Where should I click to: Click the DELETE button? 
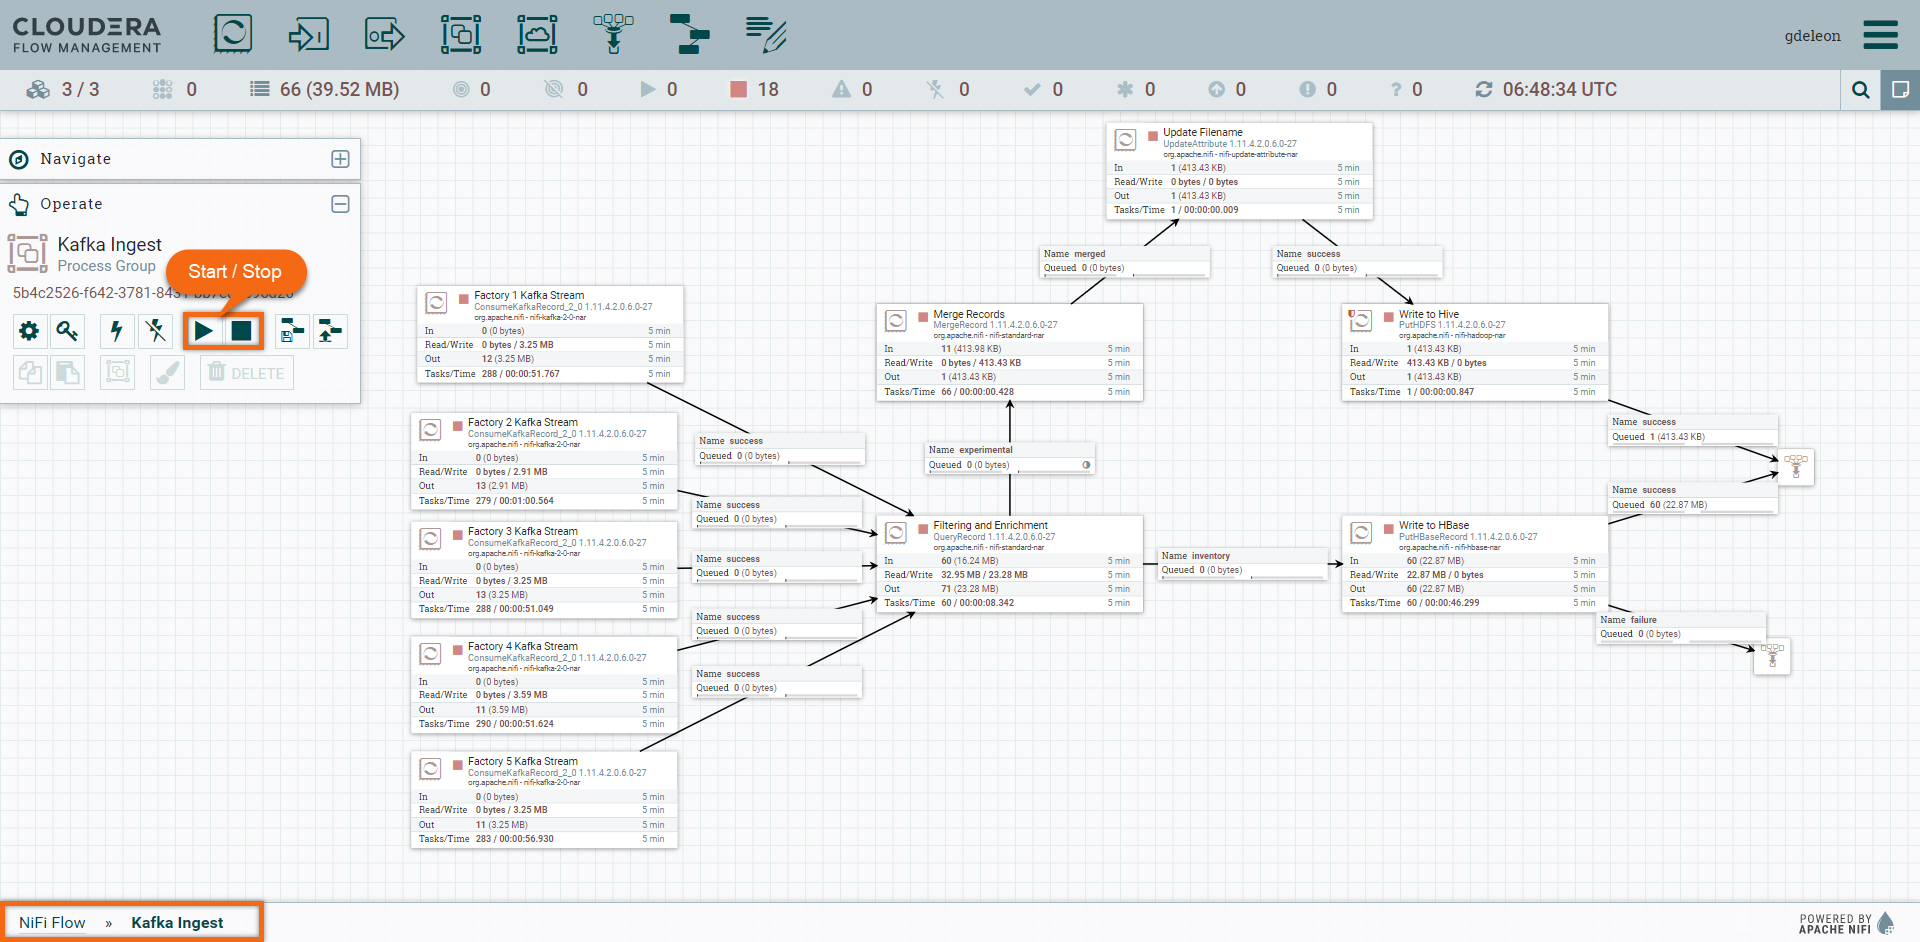(246, 373)
